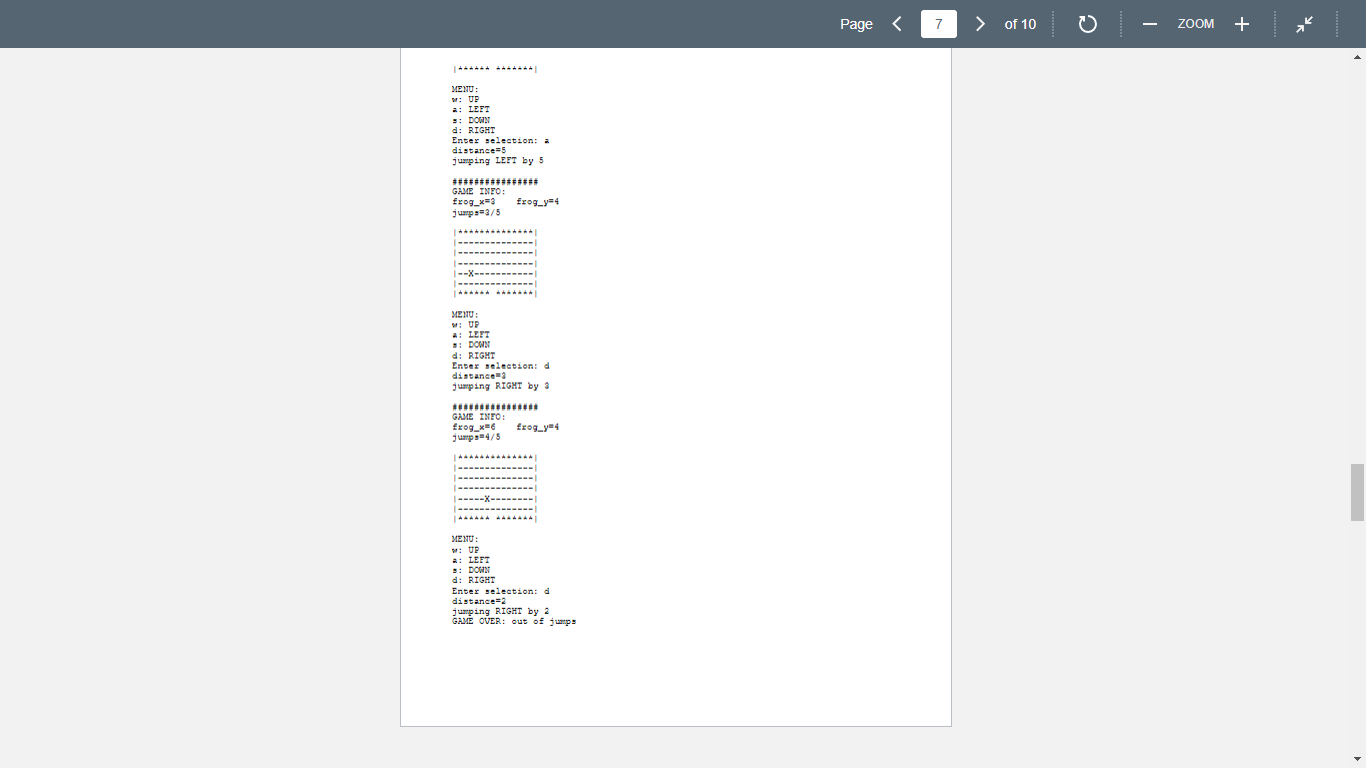The width and height of the screenshot is (1366, 768).
Task: Click the 'frog_x=6' text
Action: [x=474, y=427]
